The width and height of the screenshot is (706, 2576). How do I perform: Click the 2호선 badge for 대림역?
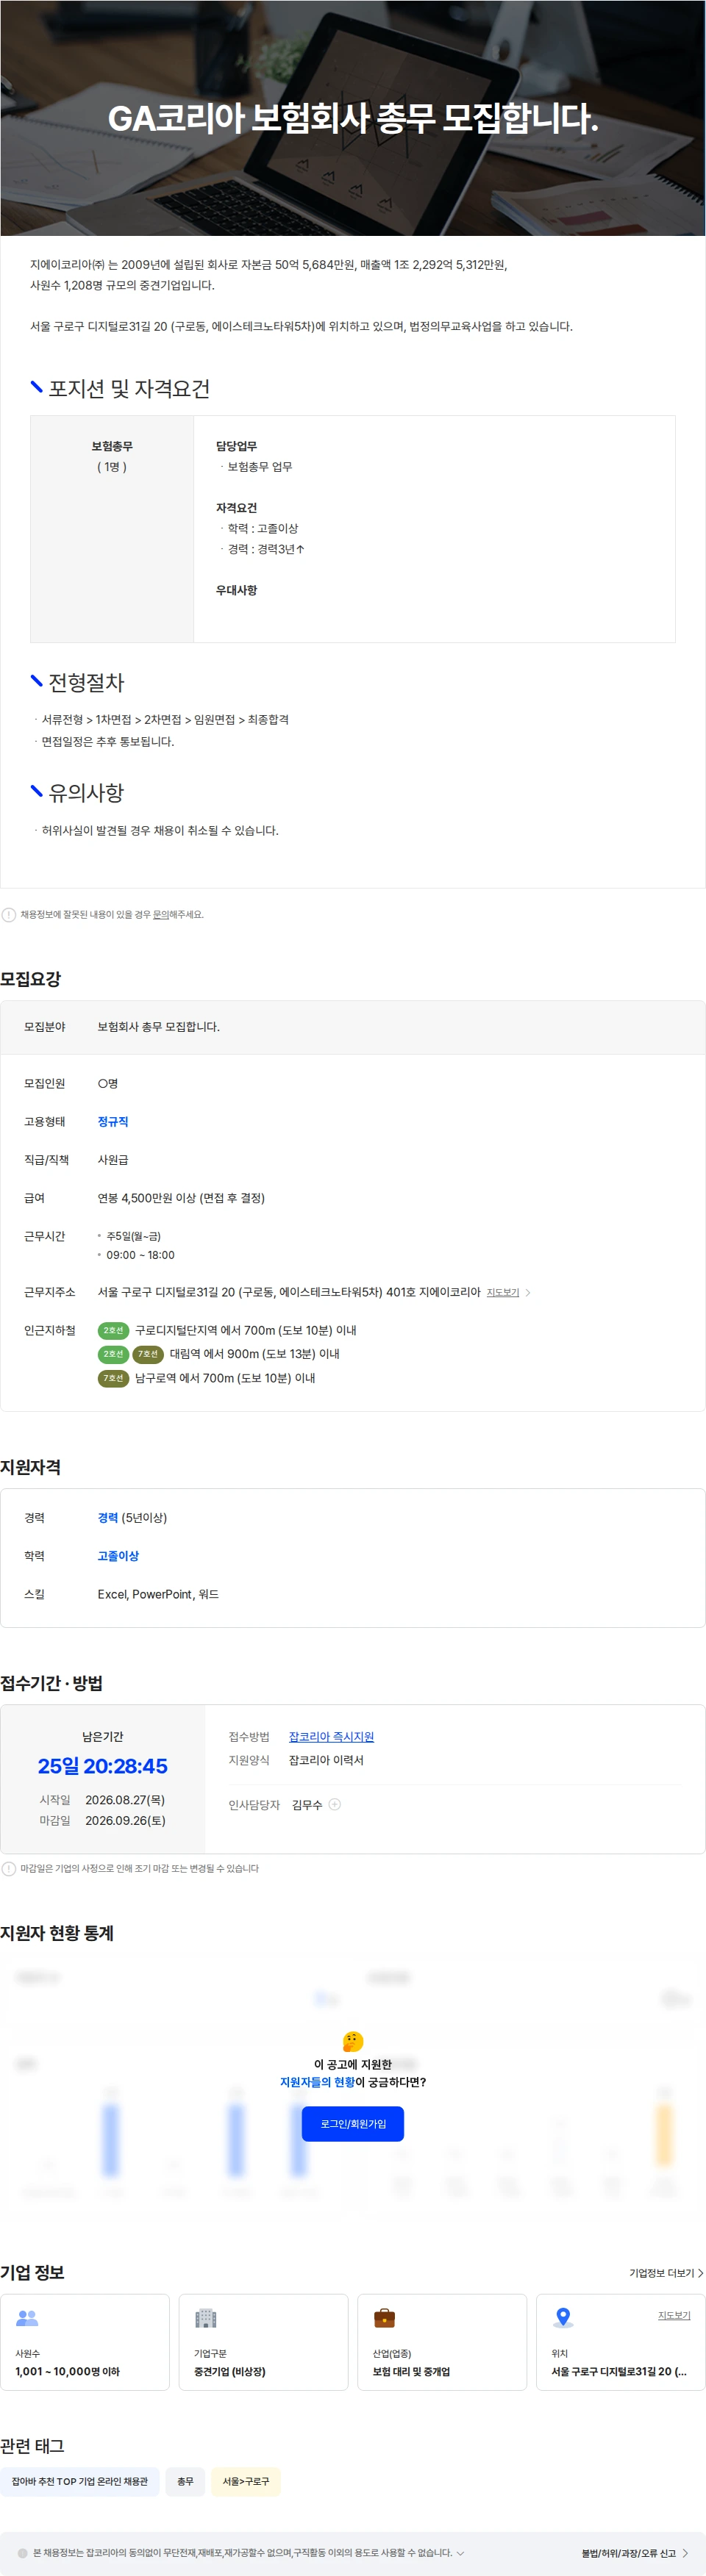pyautogui.click(x=113, y=1354)
